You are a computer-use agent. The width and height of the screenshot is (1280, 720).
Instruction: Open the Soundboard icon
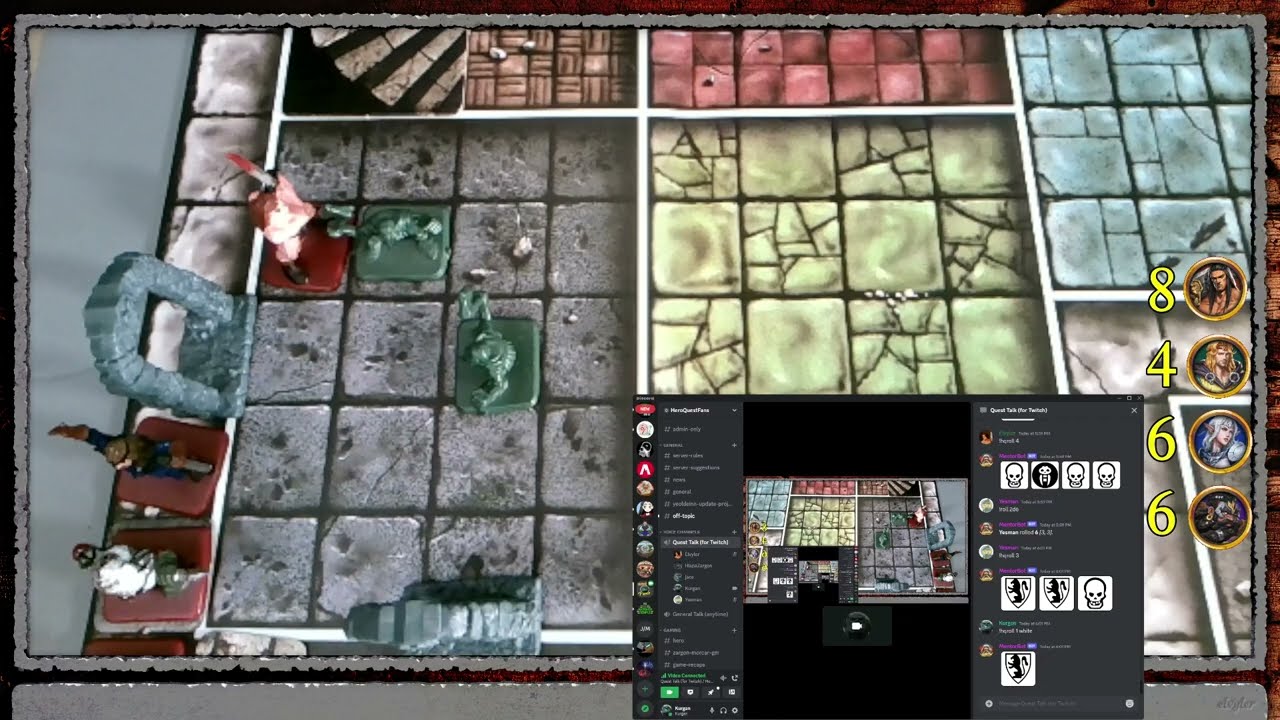coord(732,692)
